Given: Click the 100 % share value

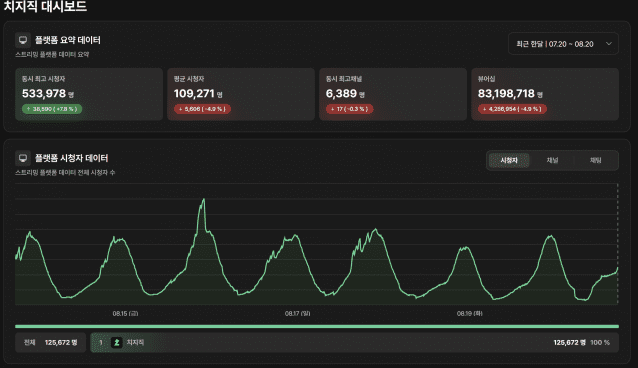Looking at the screenshot, I should 600,342.
